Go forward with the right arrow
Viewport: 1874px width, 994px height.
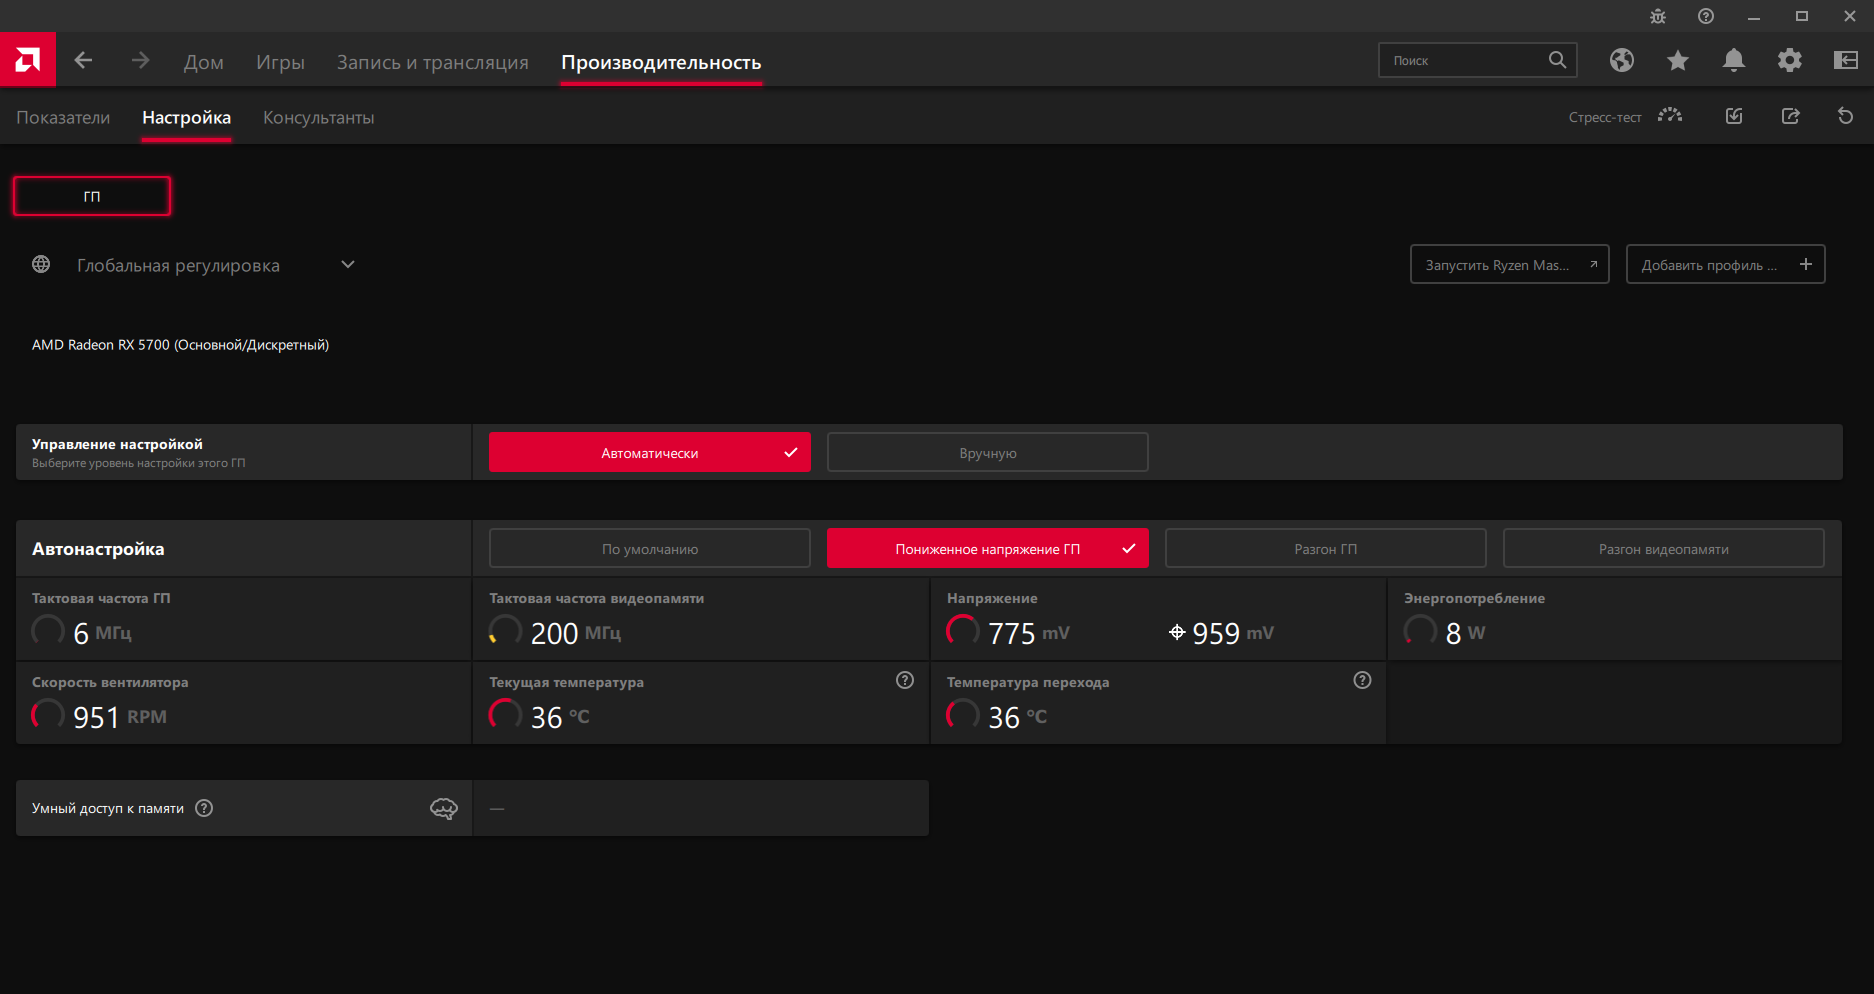[140, 61]
